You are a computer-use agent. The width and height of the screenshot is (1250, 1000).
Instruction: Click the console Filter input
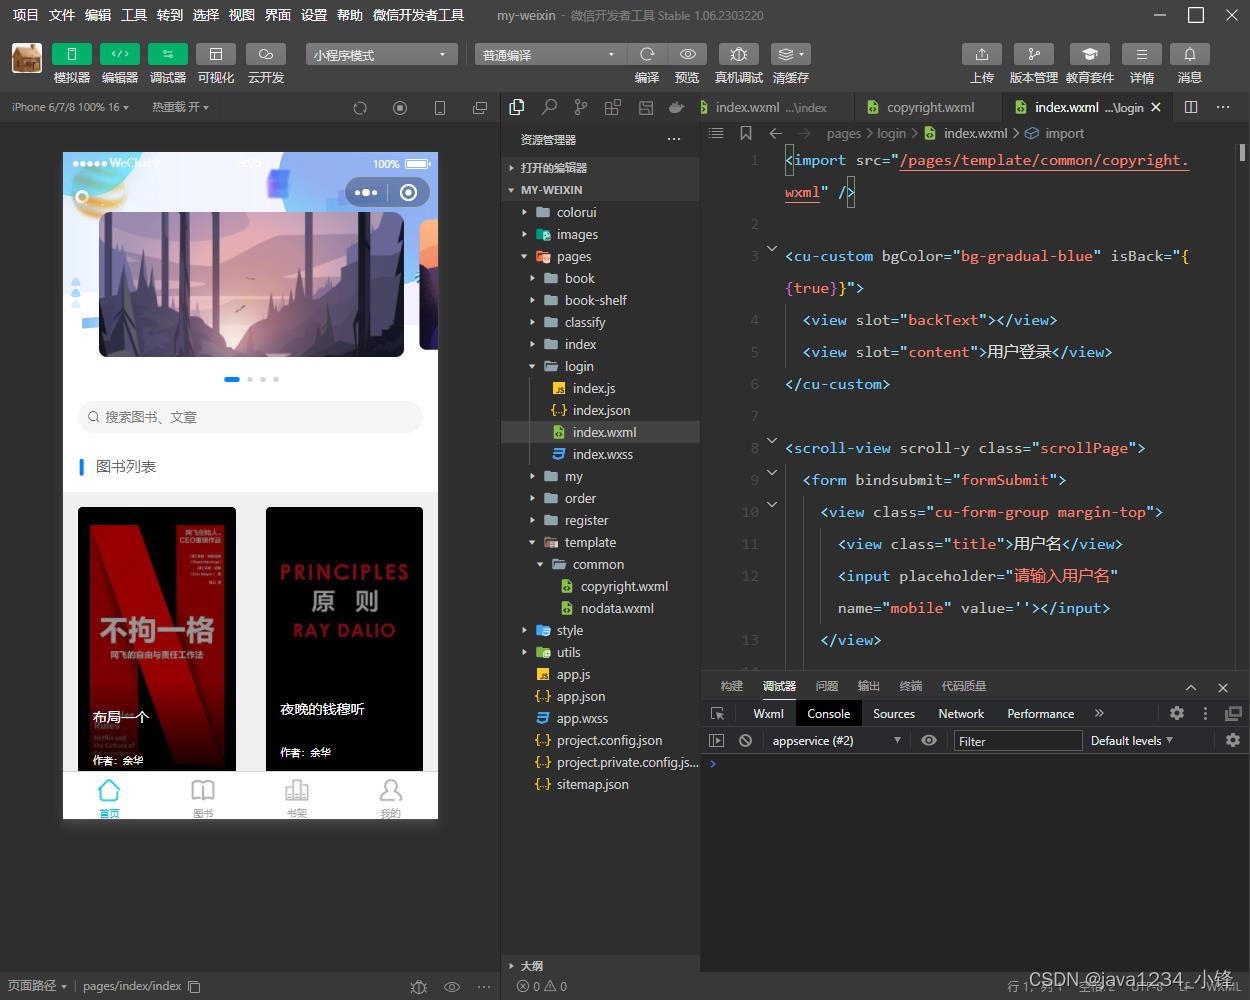tap(1018, 740)
